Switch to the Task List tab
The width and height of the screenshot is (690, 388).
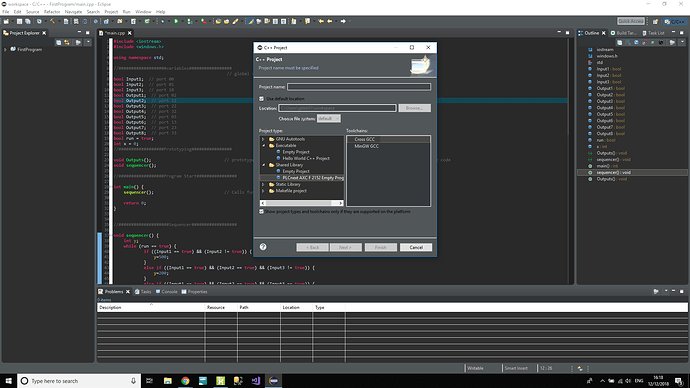click(x=653, y=33)
